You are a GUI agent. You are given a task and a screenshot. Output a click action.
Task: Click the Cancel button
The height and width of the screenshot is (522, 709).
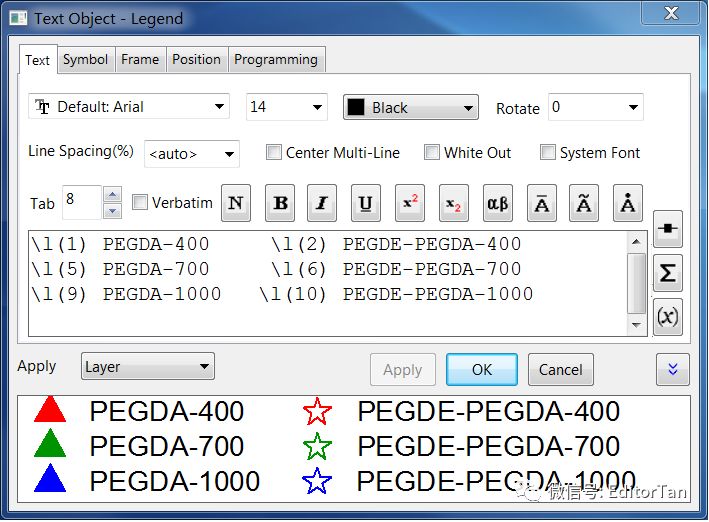561,370
